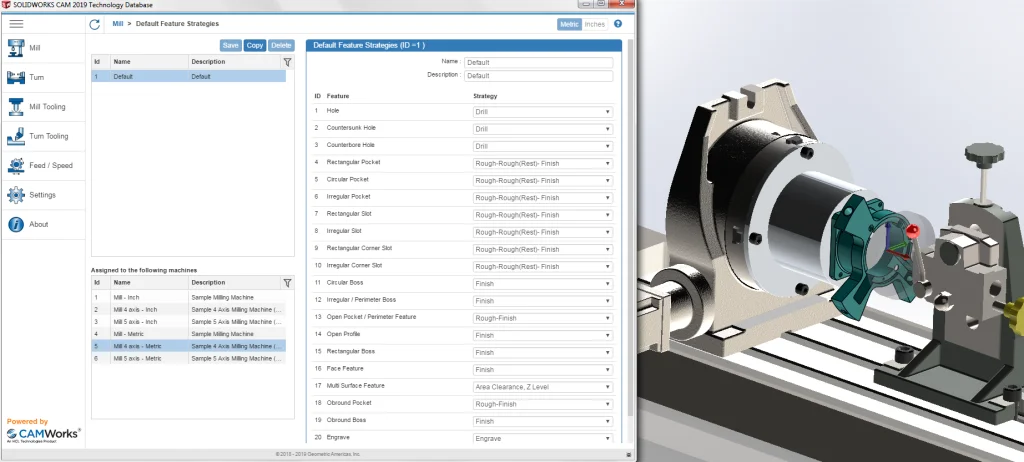Click the refresh icon beside breadcrumb
The width and height of the screenshot is (1024, 462).
95,23
